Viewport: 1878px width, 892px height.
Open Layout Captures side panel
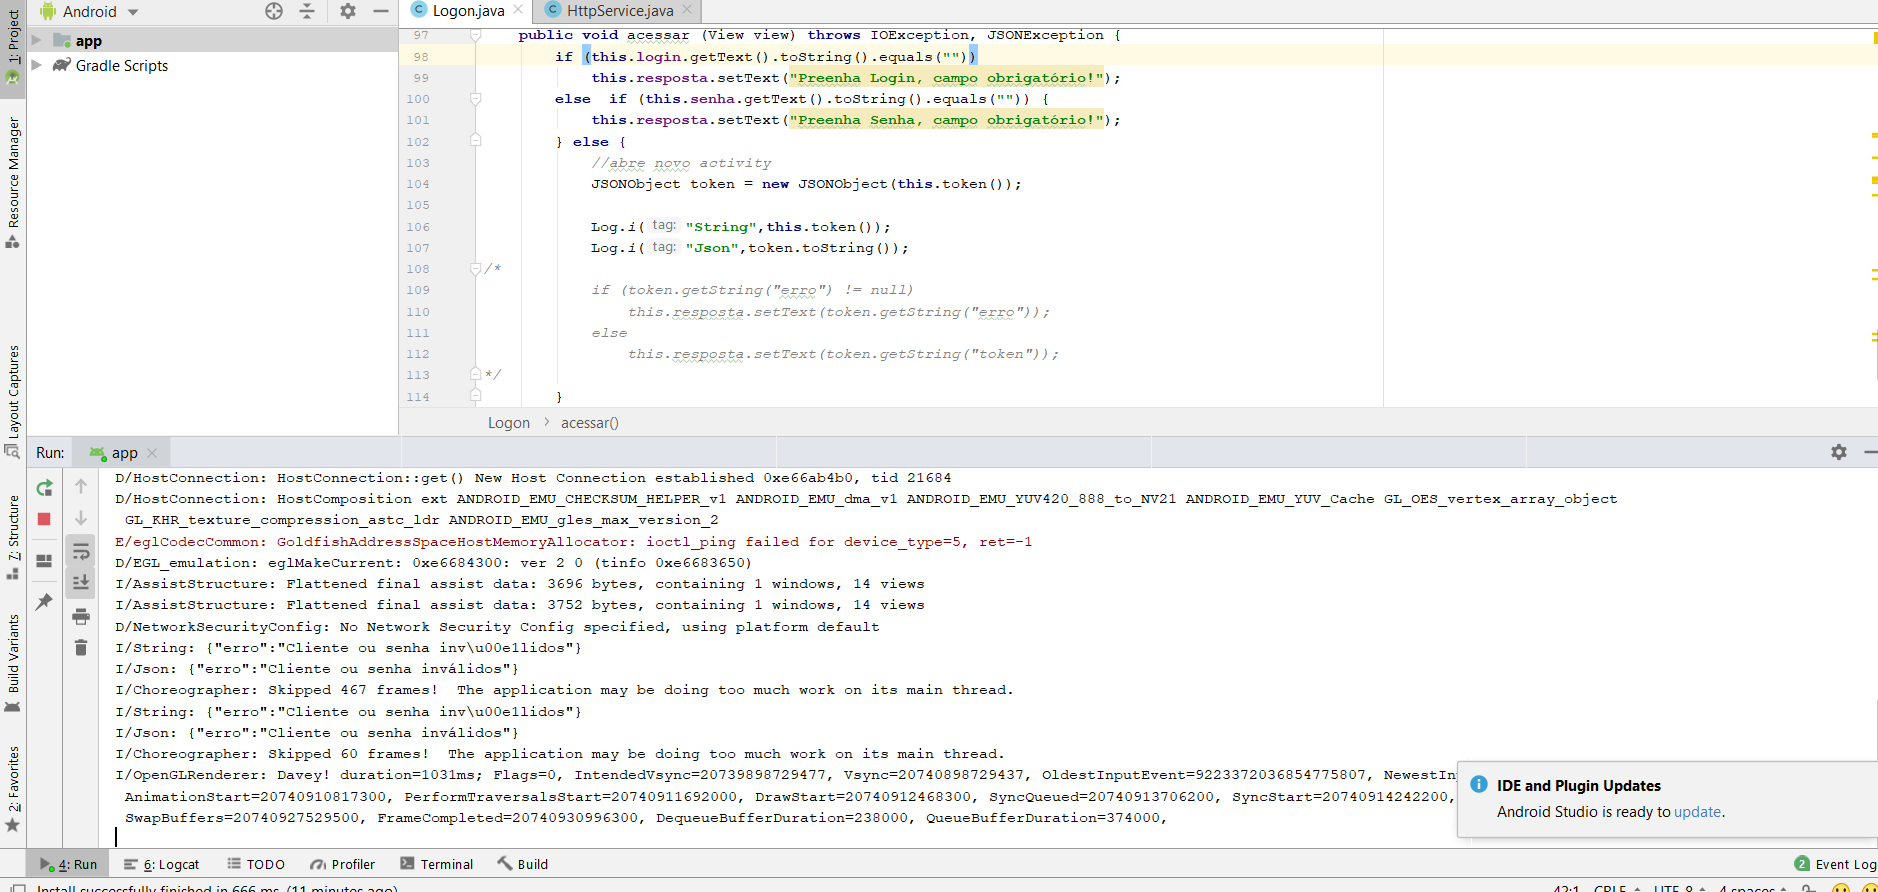tap(13, 401)
